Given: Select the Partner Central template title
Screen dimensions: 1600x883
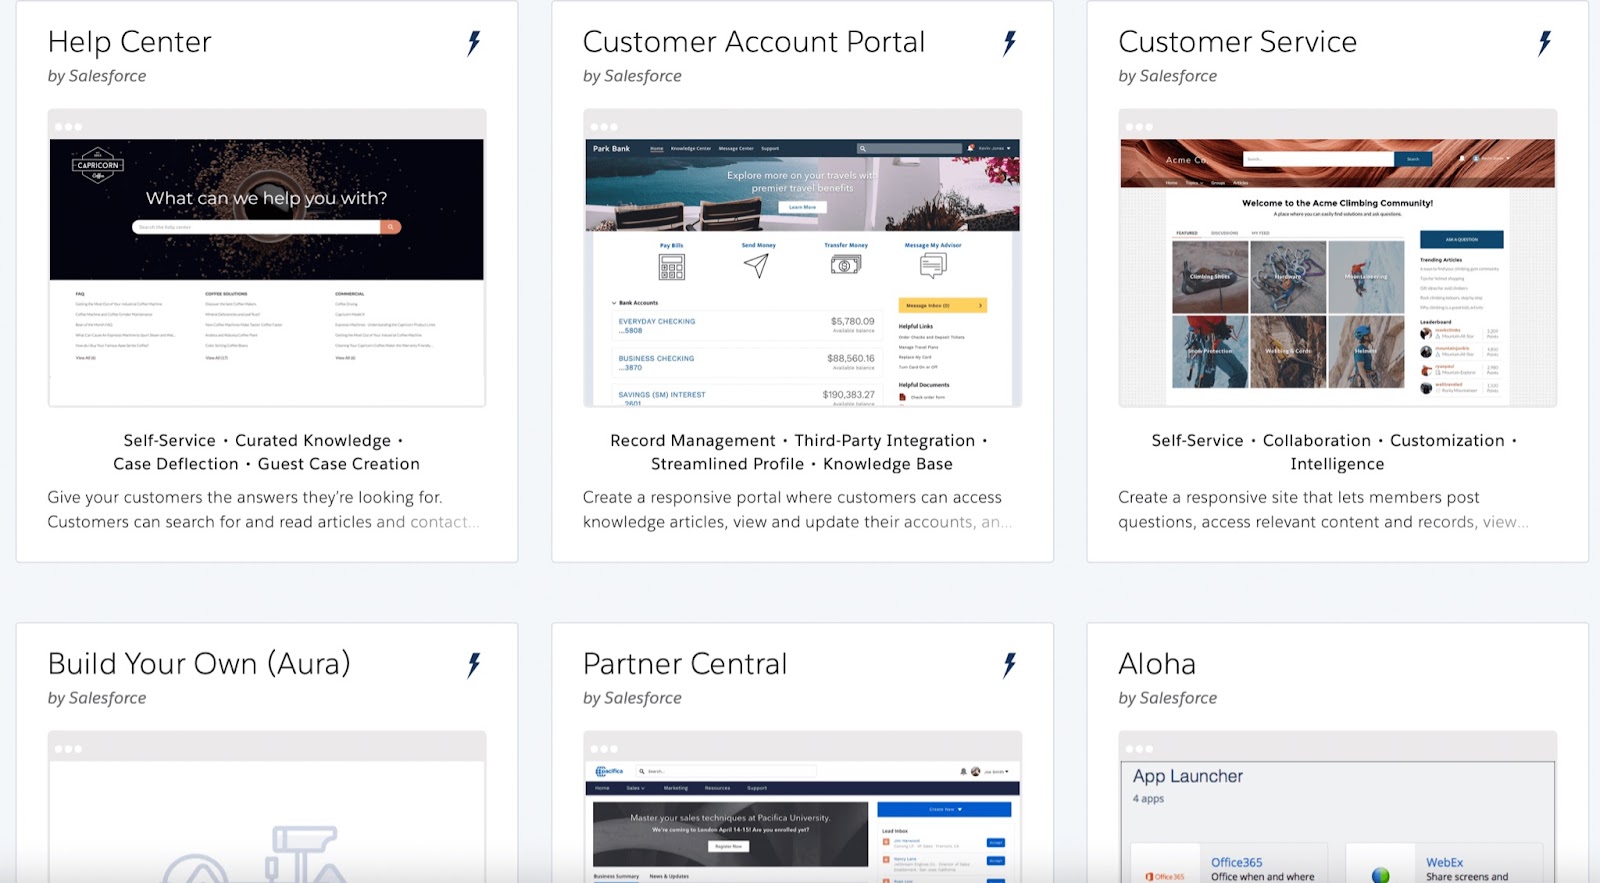Looking at the screenshot, I should coord(685,664).
